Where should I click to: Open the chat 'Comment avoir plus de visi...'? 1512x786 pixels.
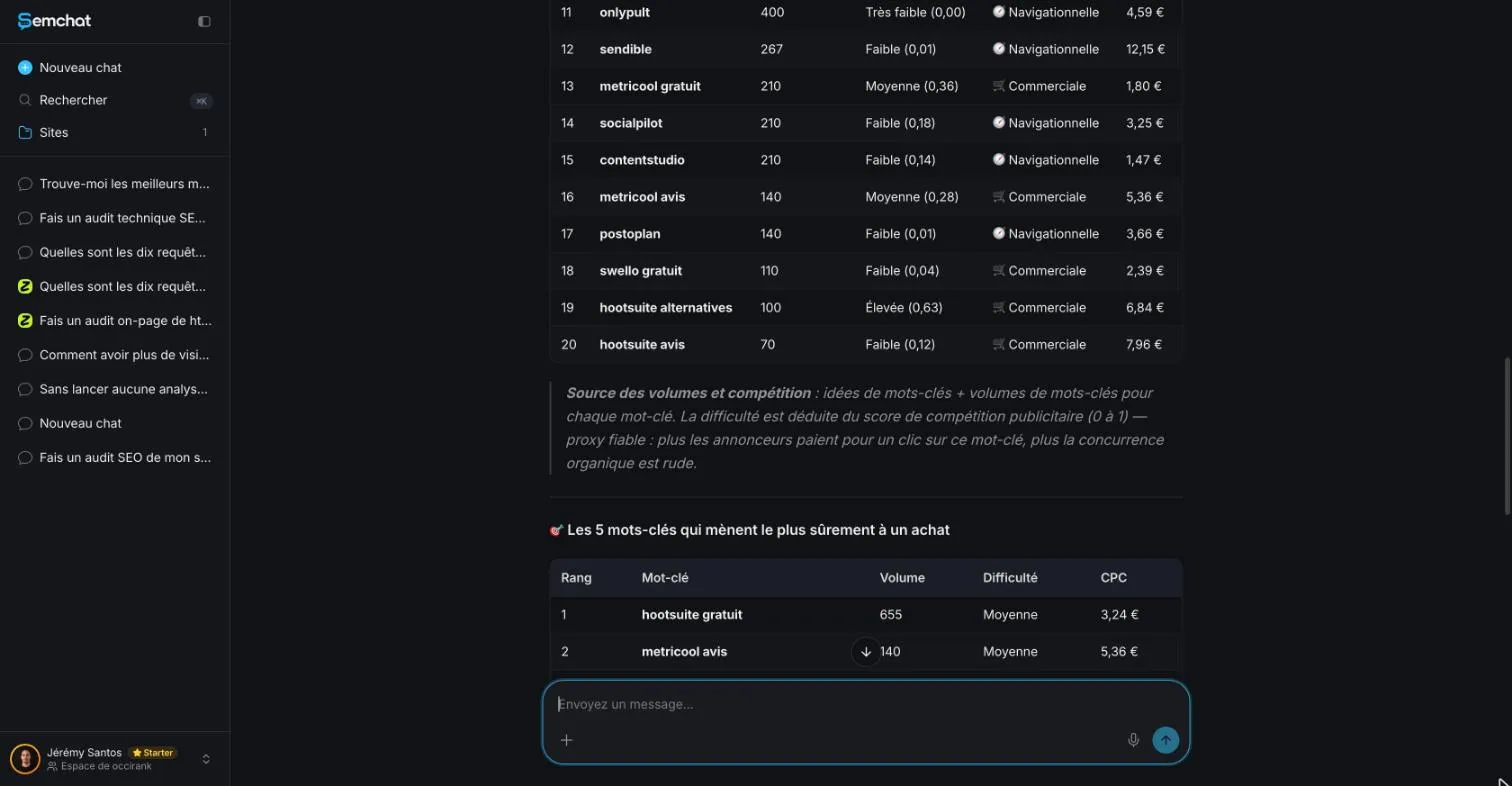pyautogui.click(x=115, y=355)
